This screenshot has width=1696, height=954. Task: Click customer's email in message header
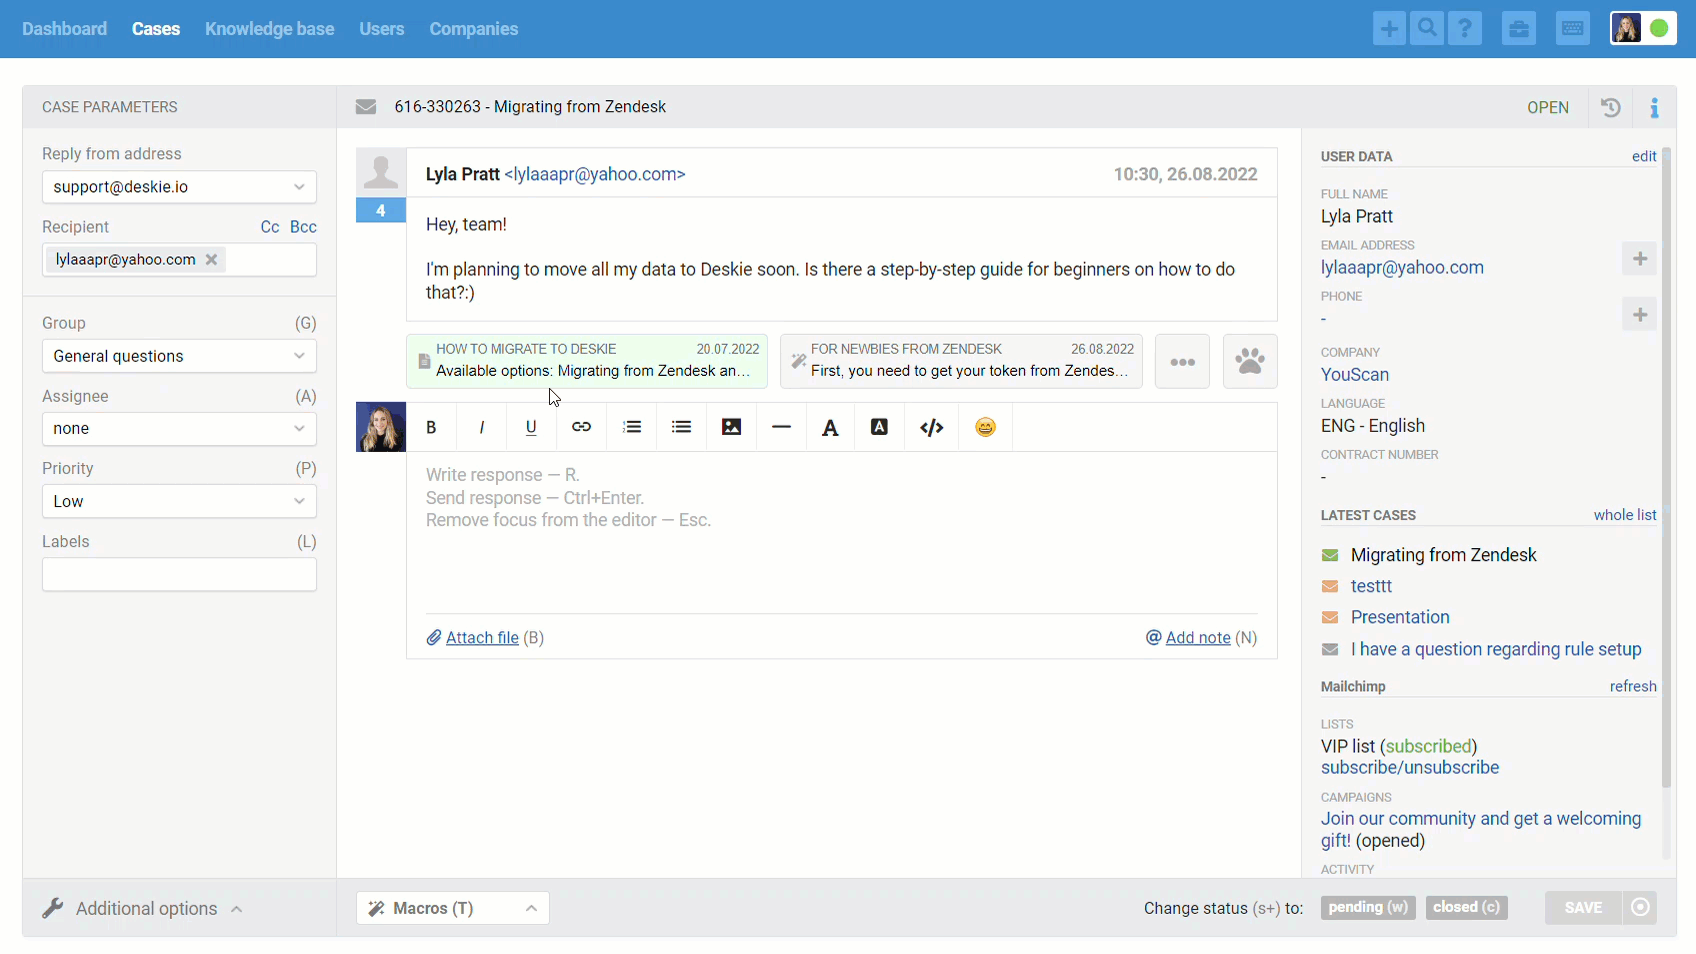click(x=595, y=174)
